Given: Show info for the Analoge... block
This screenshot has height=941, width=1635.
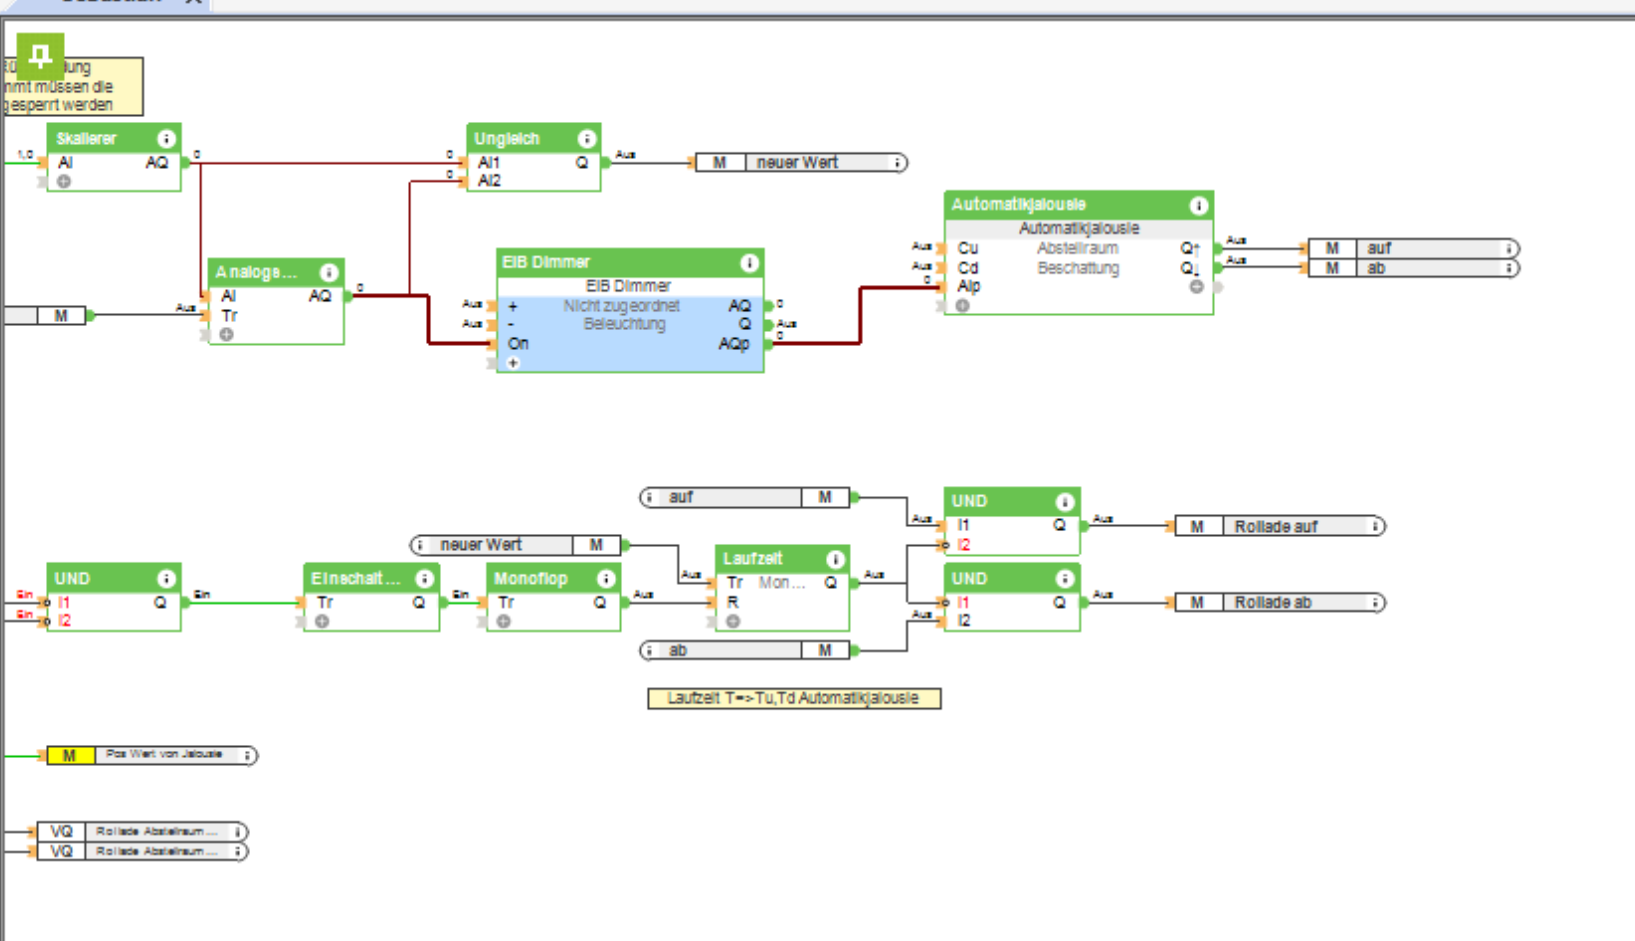Looking at the screenshot, I should (x=328, y=272).
